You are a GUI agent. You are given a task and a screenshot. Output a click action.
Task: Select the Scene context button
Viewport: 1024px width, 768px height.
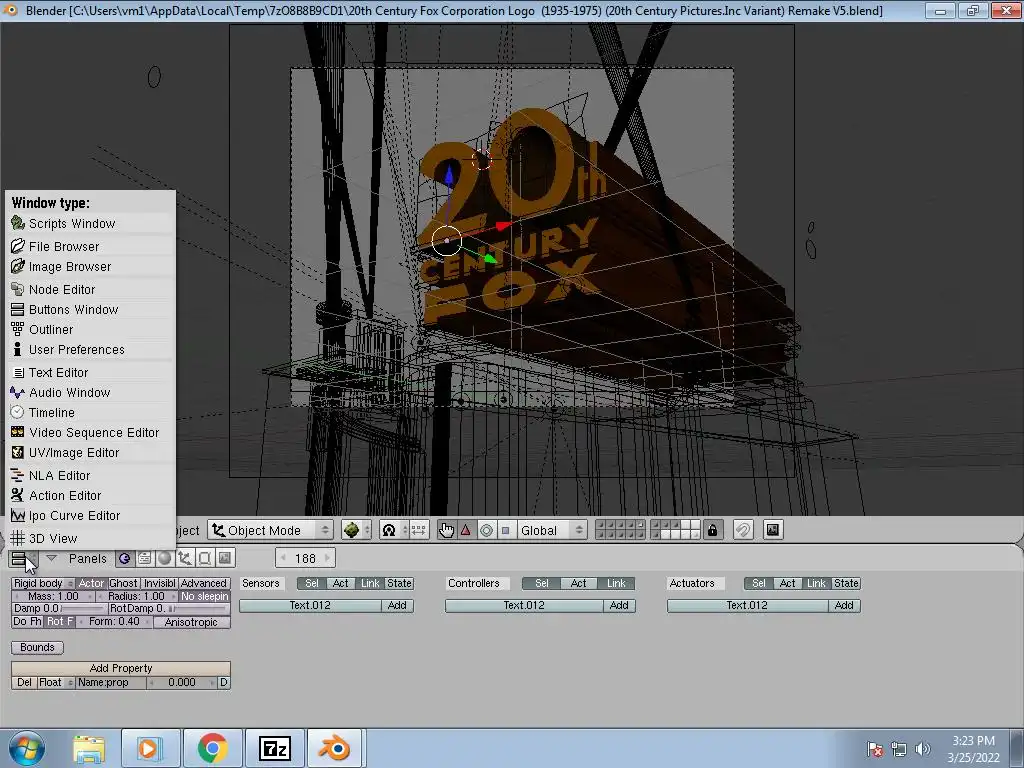[225, 558]
